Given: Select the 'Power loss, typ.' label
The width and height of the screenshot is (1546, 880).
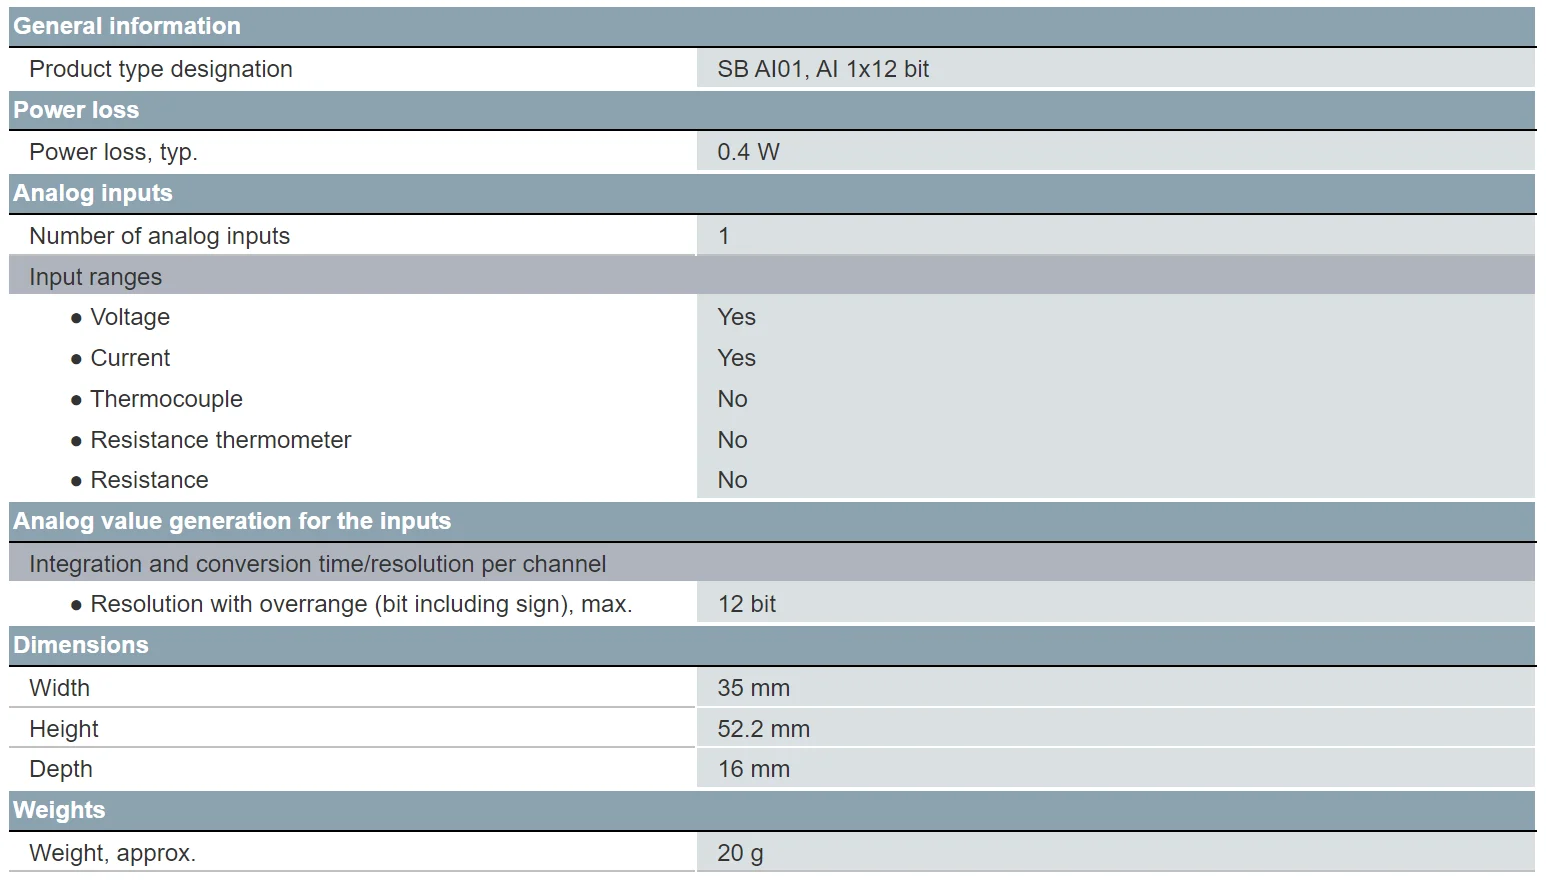Looking at the screenshot, I should click(113, 152).
